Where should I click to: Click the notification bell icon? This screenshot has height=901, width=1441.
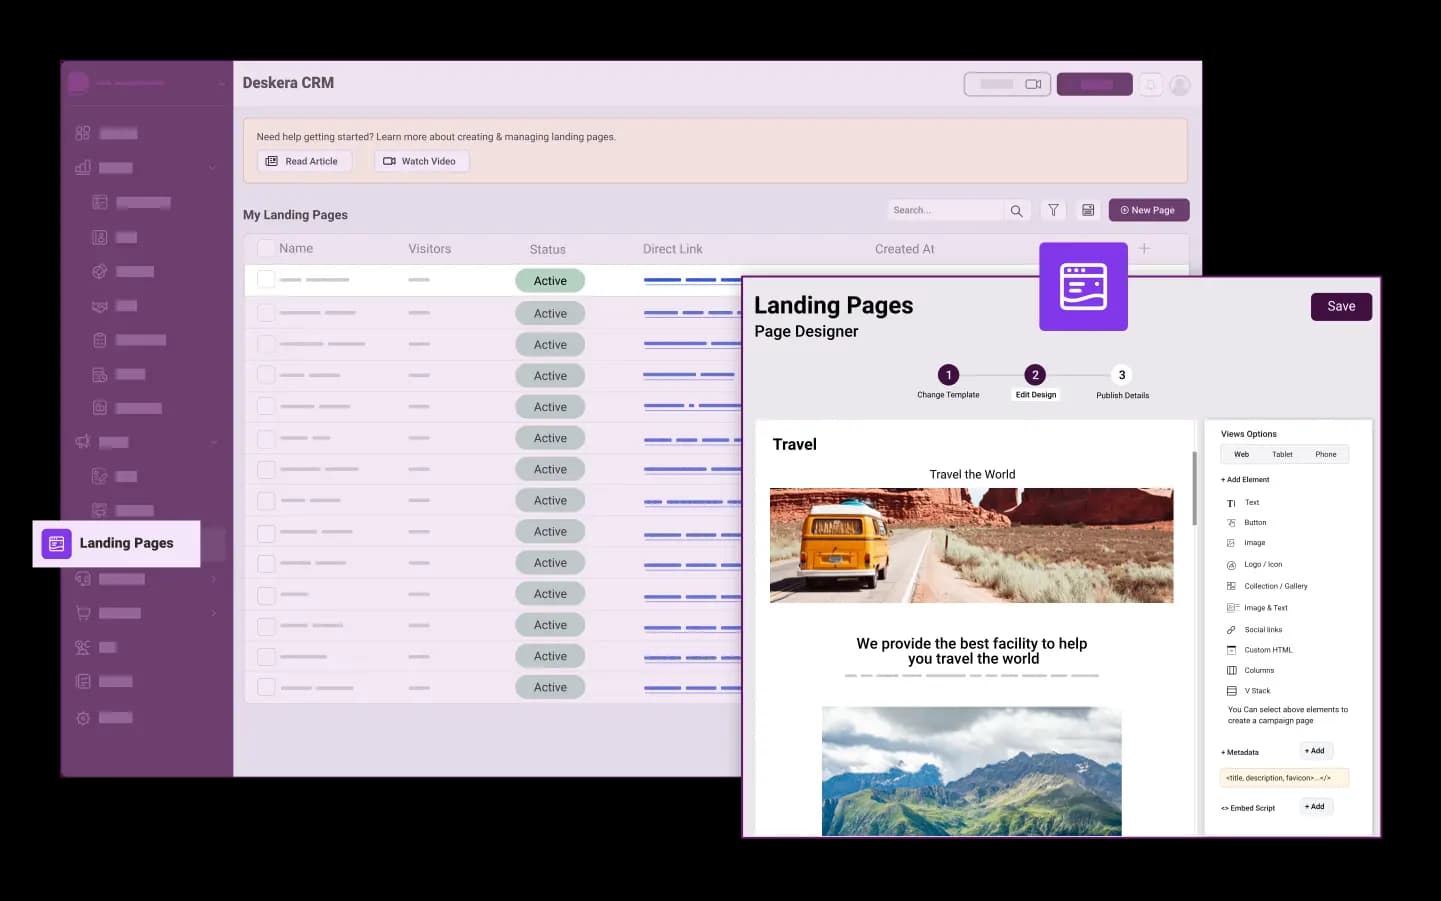pyautogui.click(x=1151, y=85)
